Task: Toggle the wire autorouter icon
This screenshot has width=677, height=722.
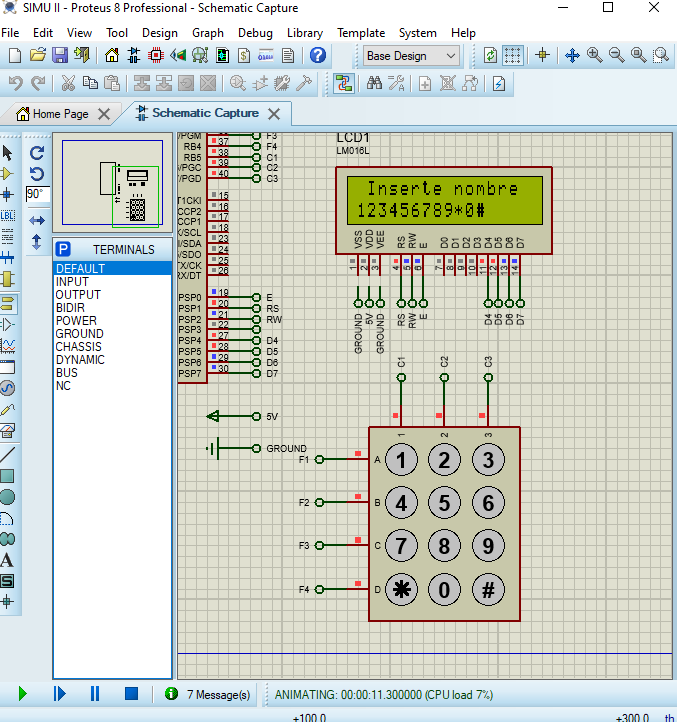Action: tap(344, 84)
